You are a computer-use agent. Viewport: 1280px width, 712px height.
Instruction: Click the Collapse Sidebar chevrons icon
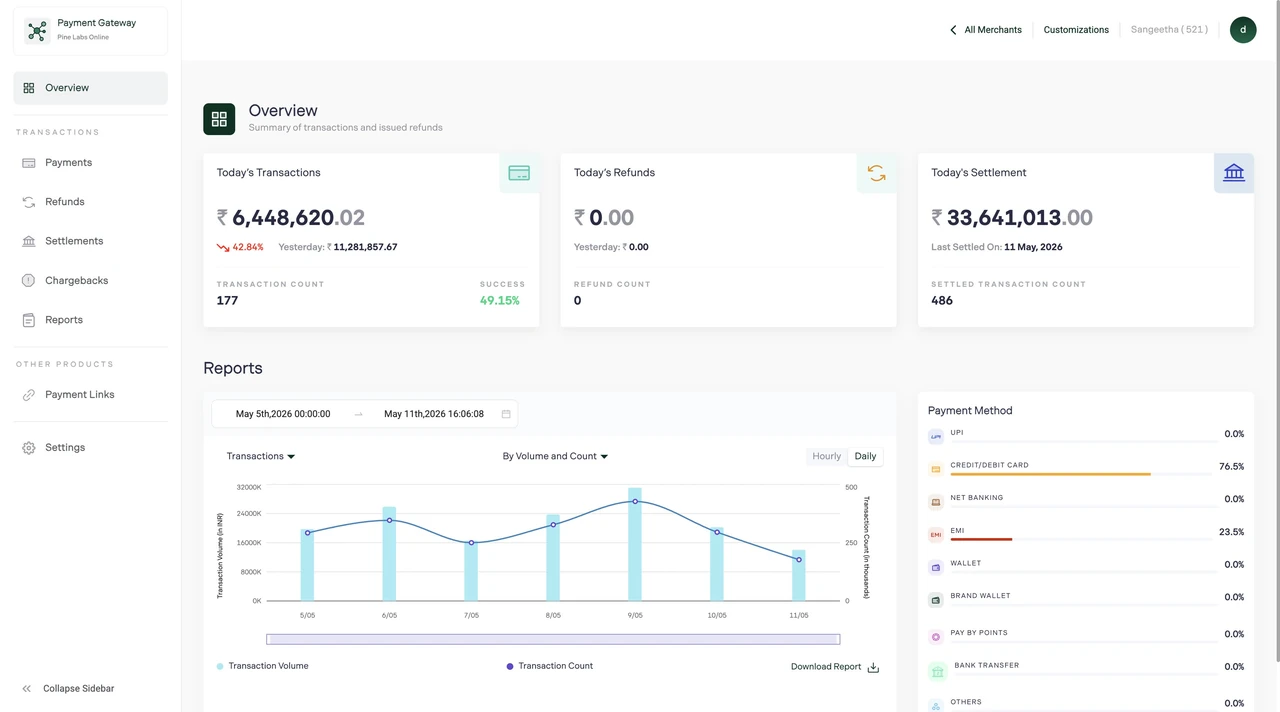(27, 689)
